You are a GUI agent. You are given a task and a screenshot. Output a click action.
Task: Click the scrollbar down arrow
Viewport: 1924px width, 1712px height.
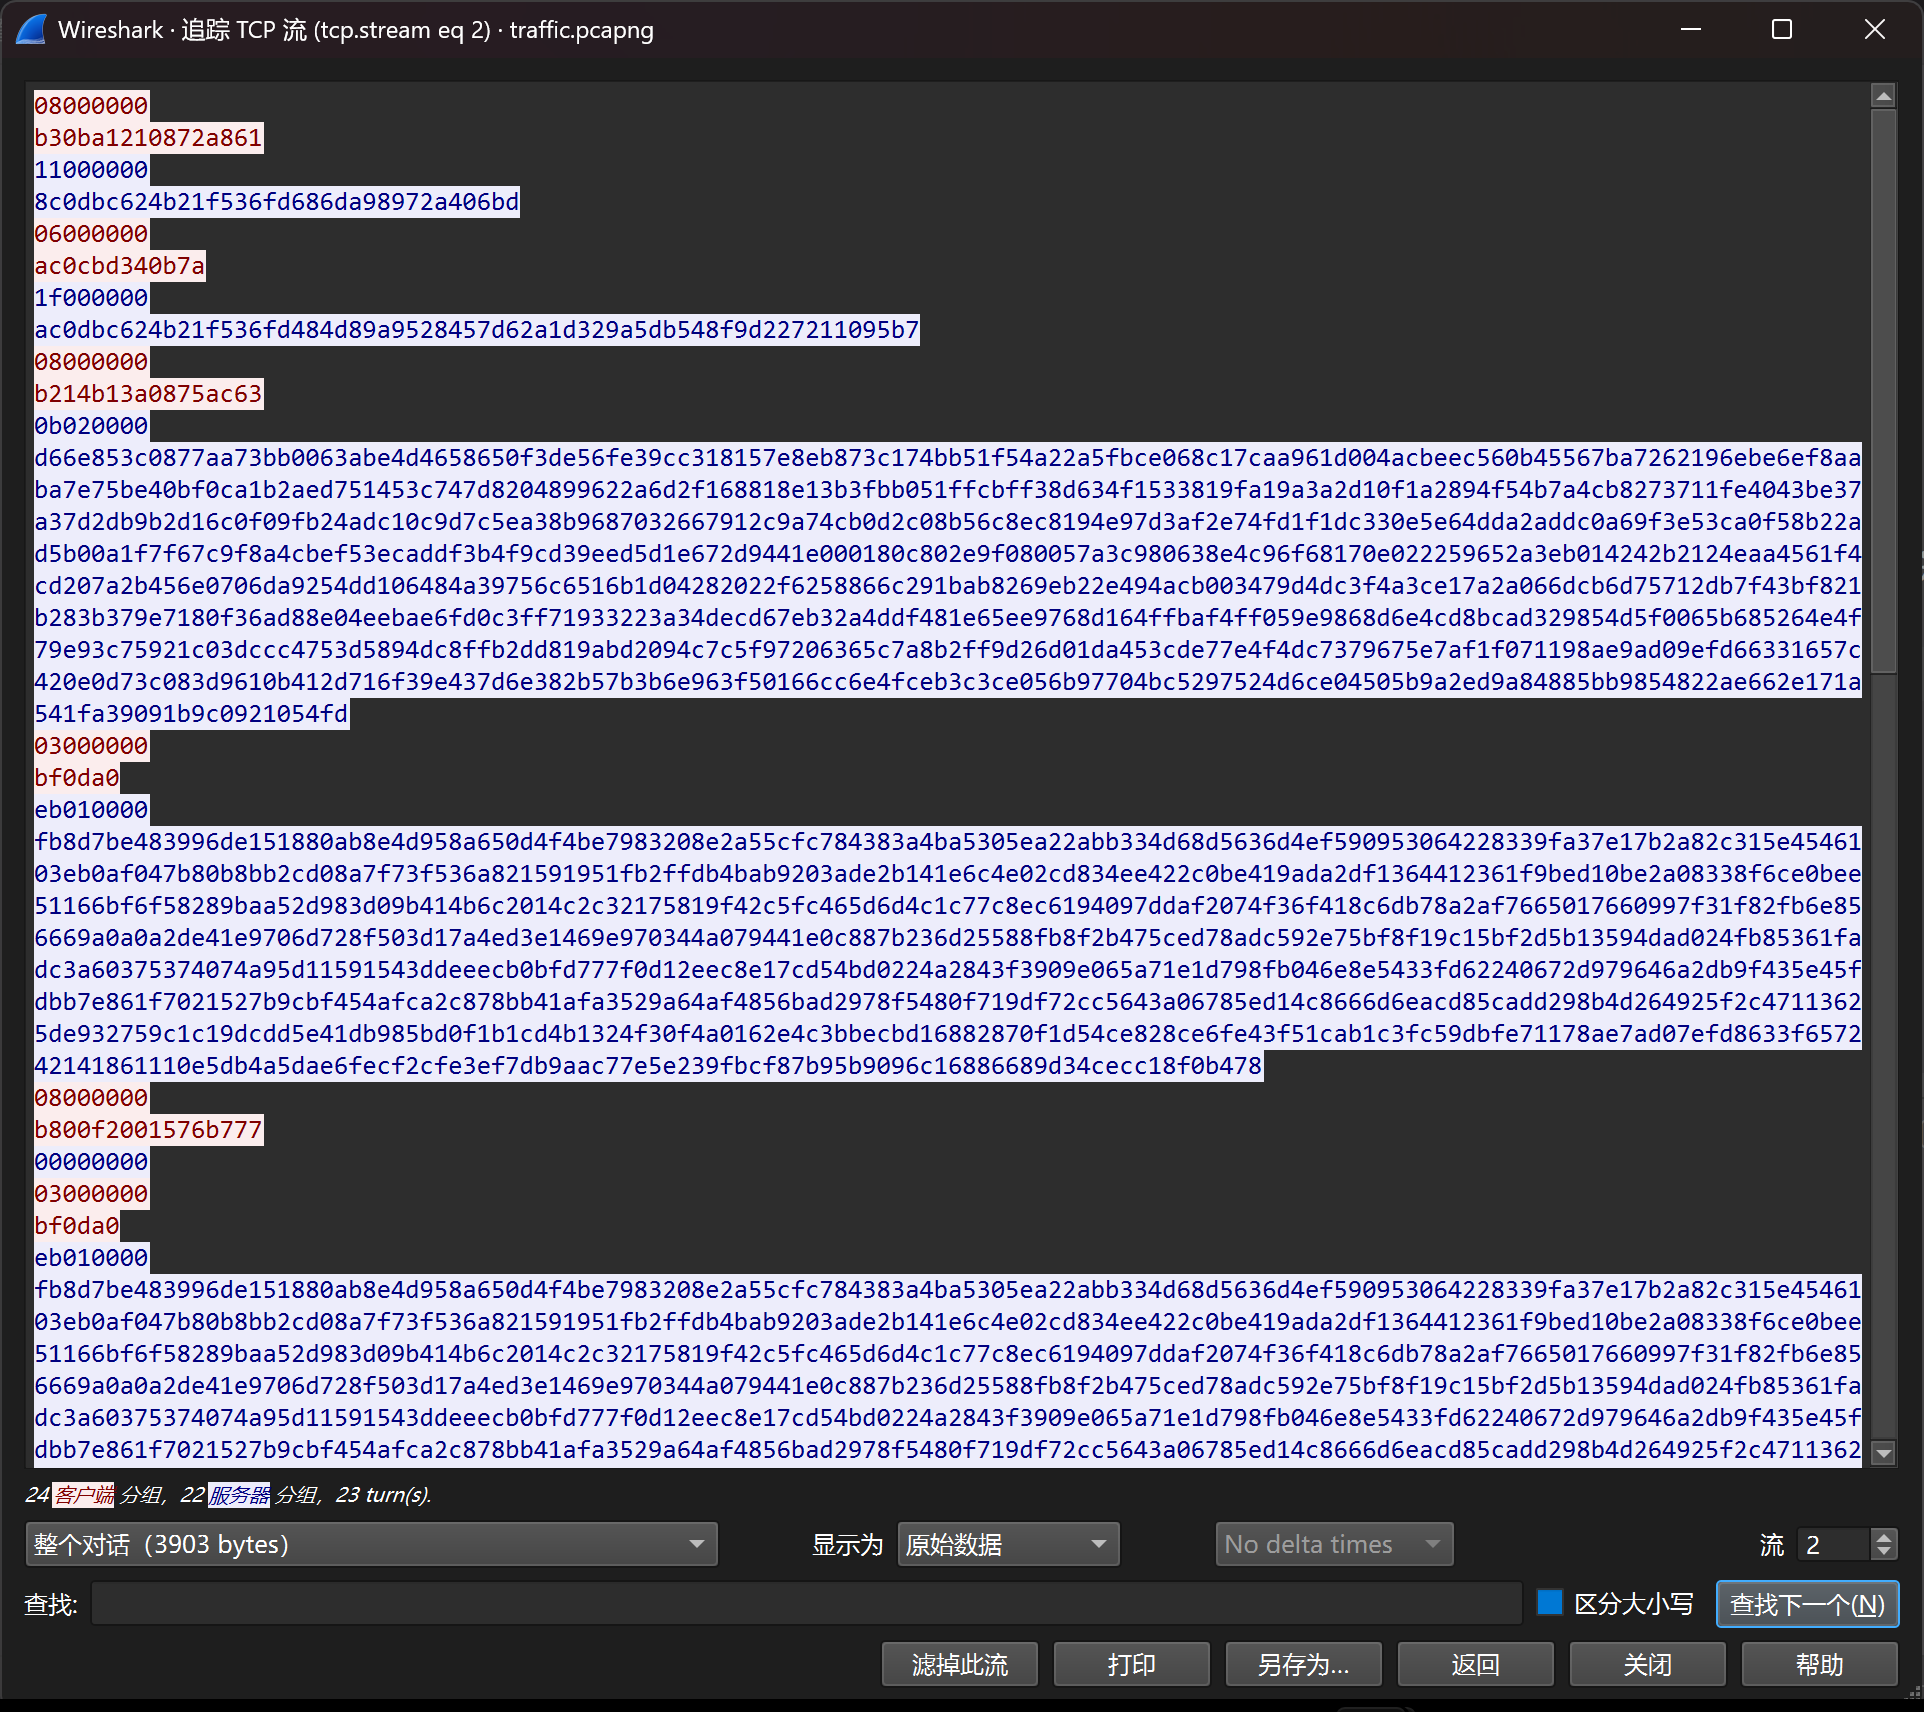point(1883,1453)
